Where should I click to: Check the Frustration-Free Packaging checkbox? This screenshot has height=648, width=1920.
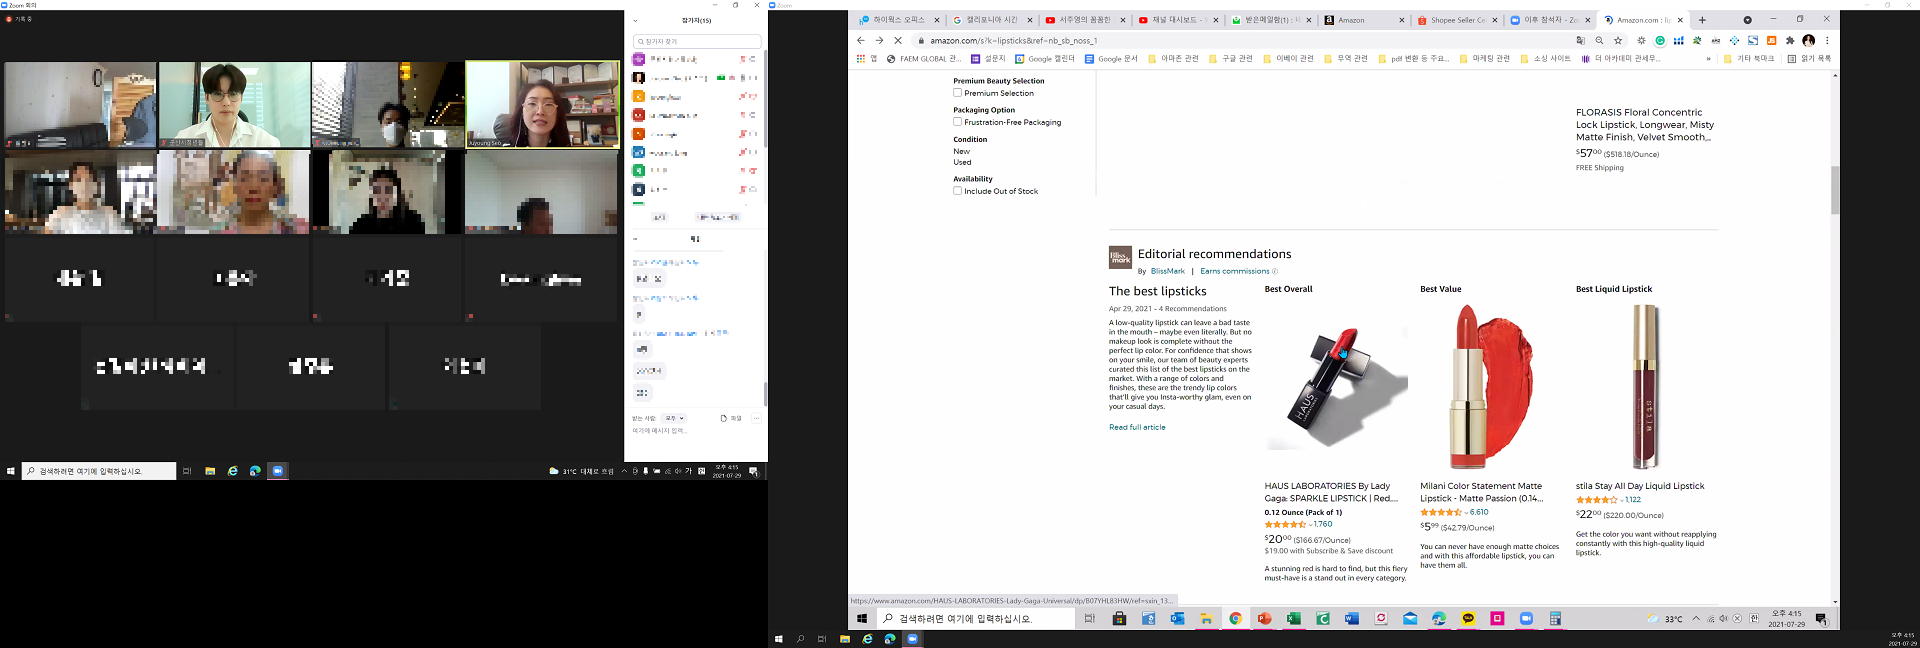pyautogui.click(x=957, y=122)
